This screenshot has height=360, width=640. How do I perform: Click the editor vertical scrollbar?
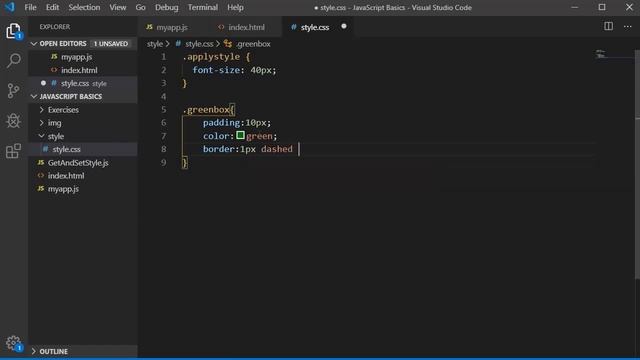pyautogui.click(x=637, y=163)
